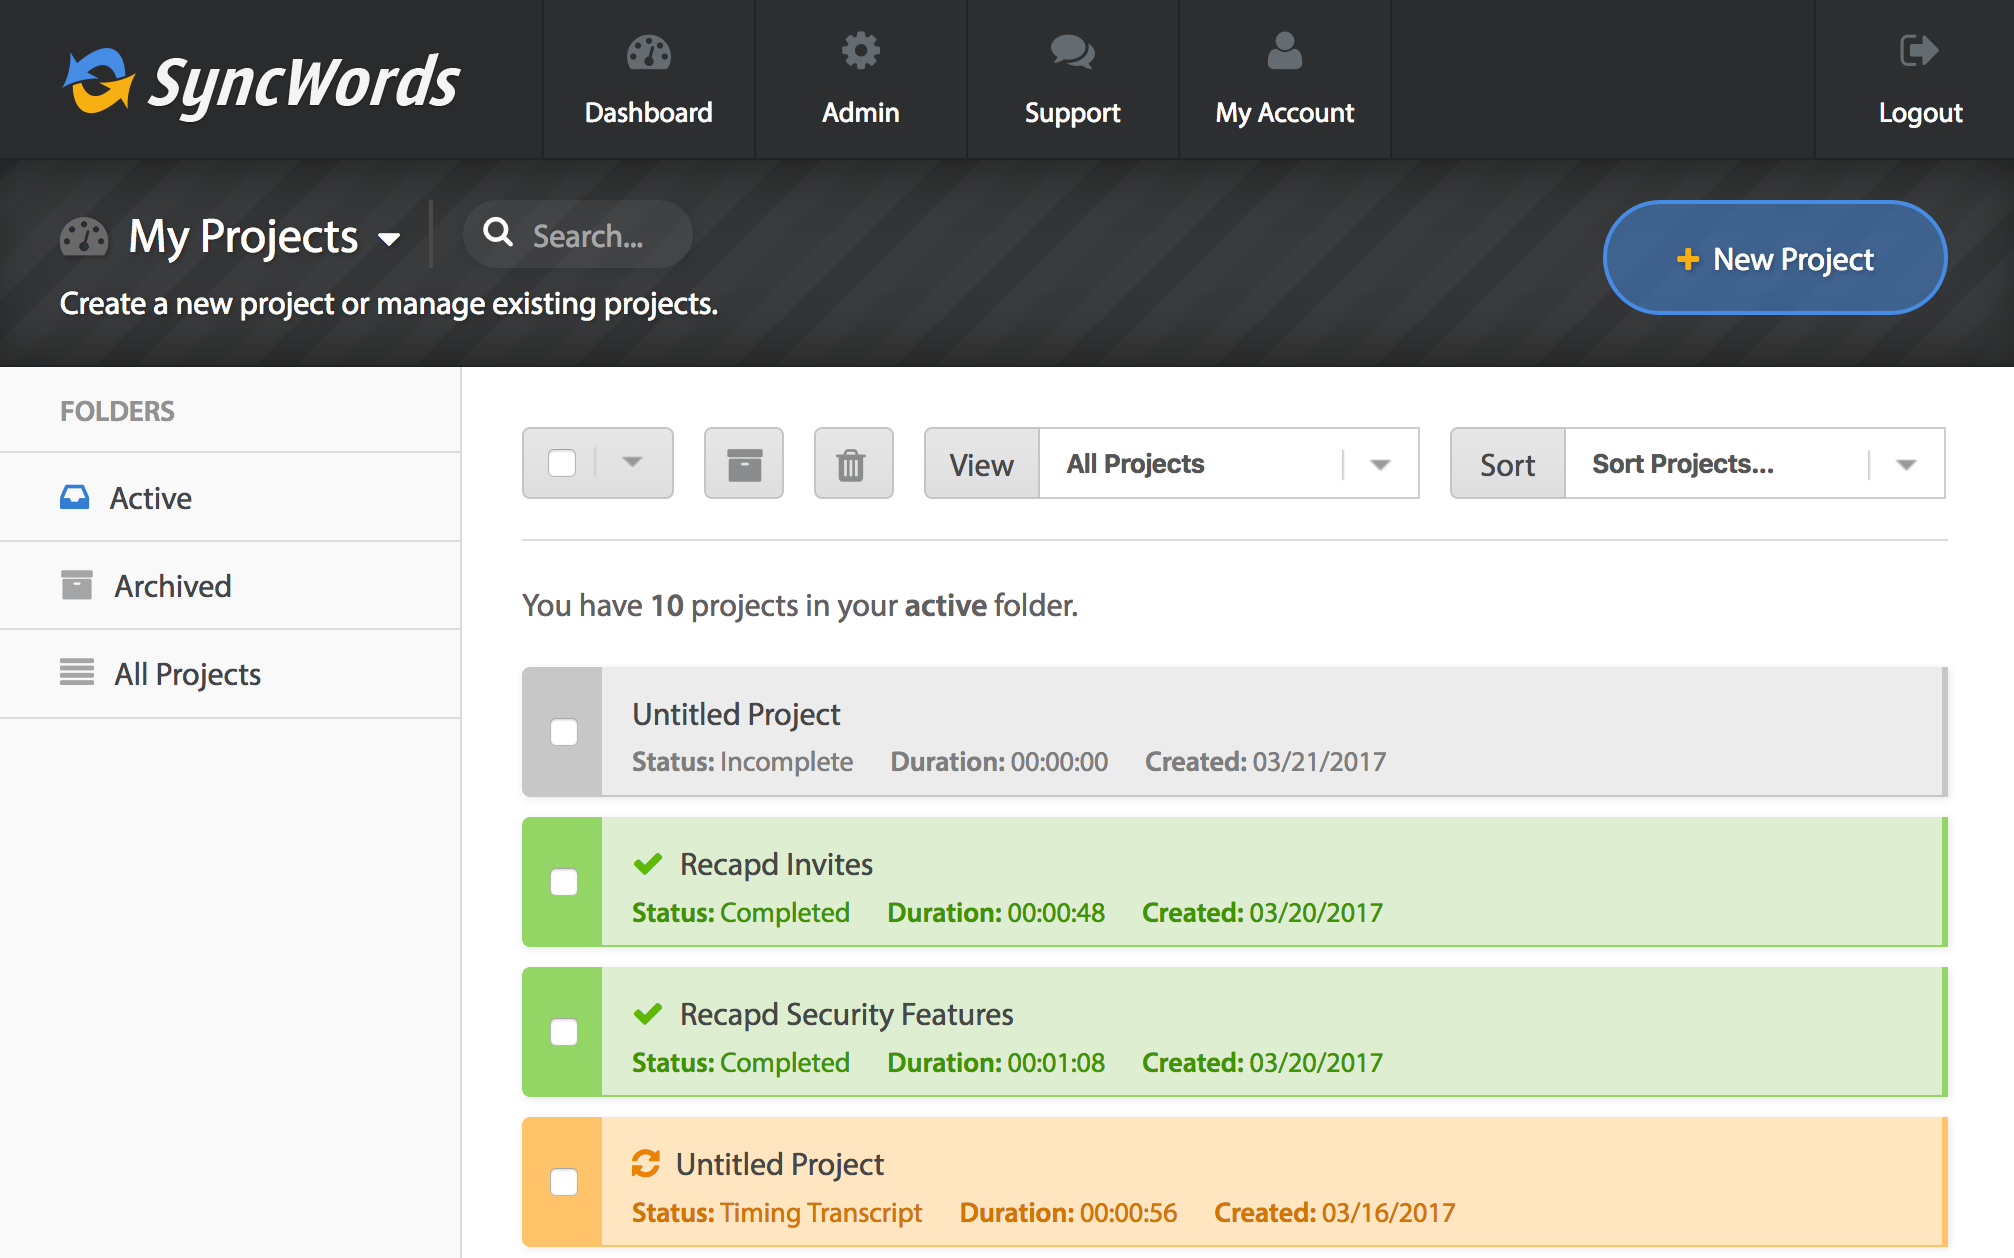Click the Archived folder box icon

[77, 585]
